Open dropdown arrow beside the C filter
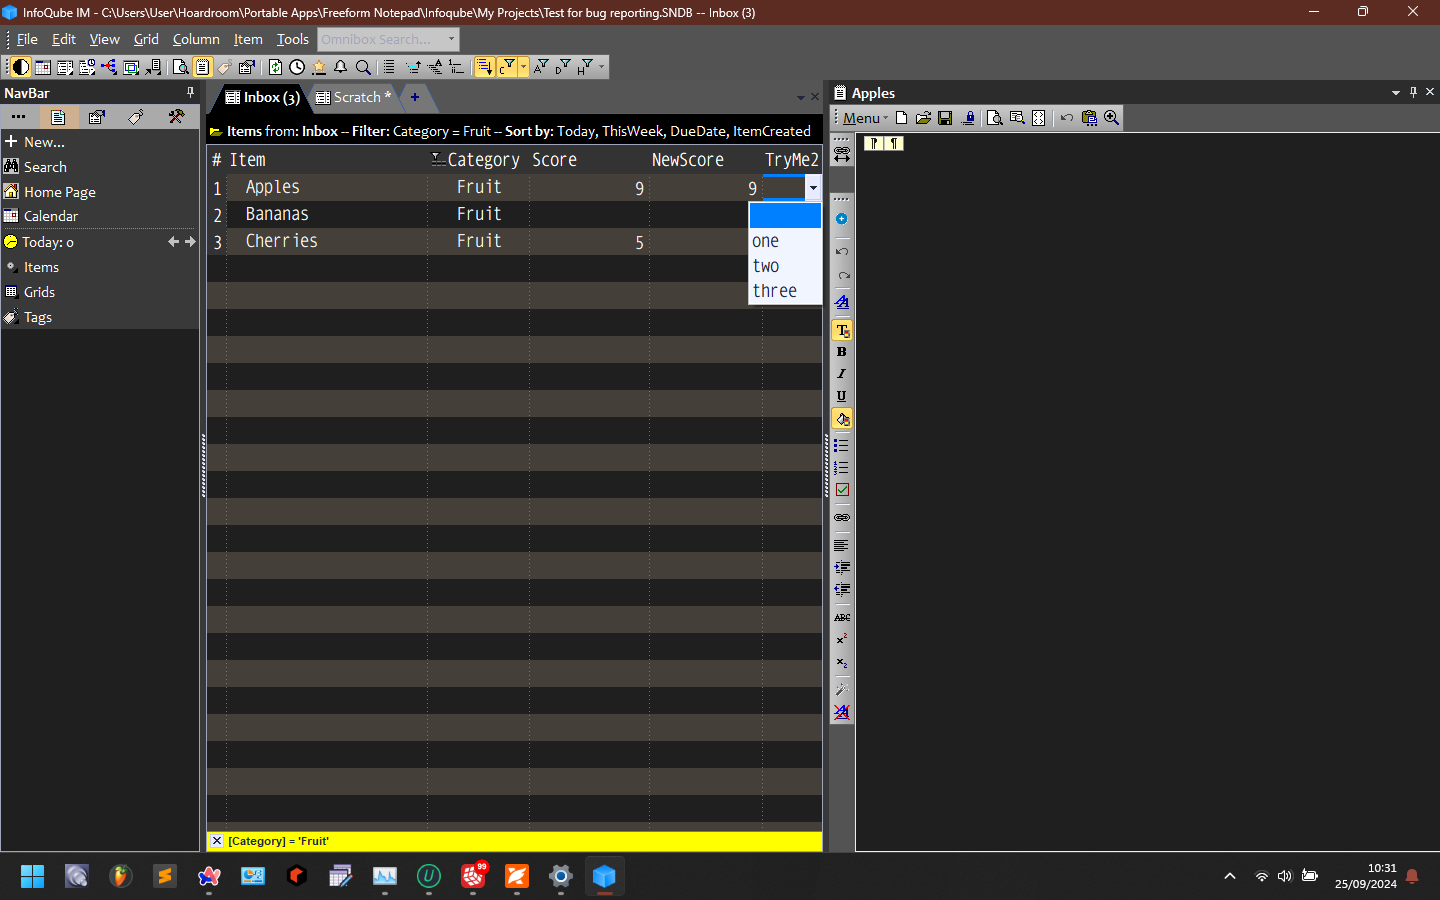 [x=523, y=67]
